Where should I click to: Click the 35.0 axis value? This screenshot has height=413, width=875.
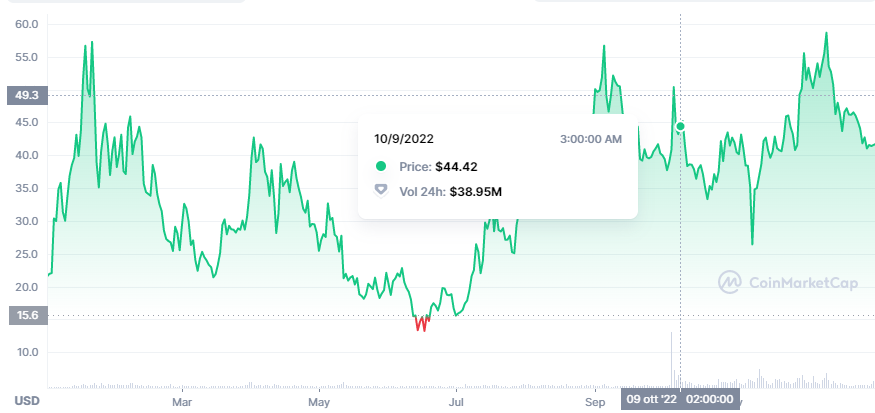pos(27,188)
